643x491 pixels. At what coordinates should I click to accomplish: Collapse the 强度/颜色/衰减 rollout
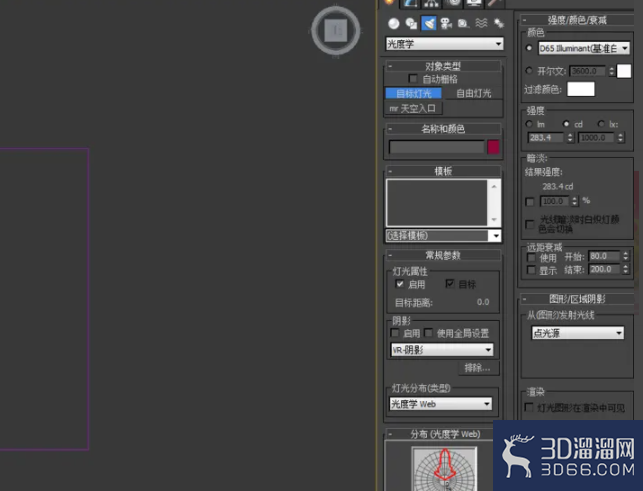(577, 20)
